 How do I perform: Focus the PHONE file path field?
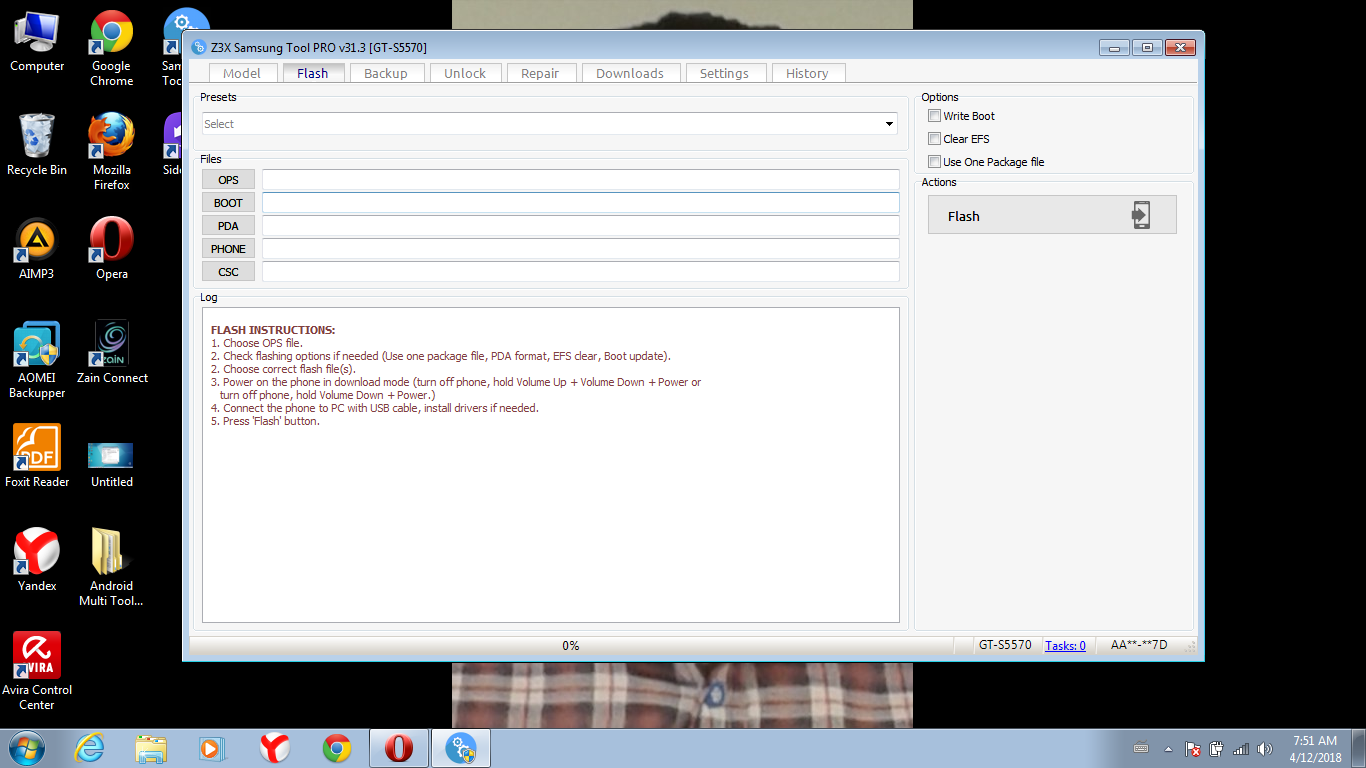(x=581, y=249)
